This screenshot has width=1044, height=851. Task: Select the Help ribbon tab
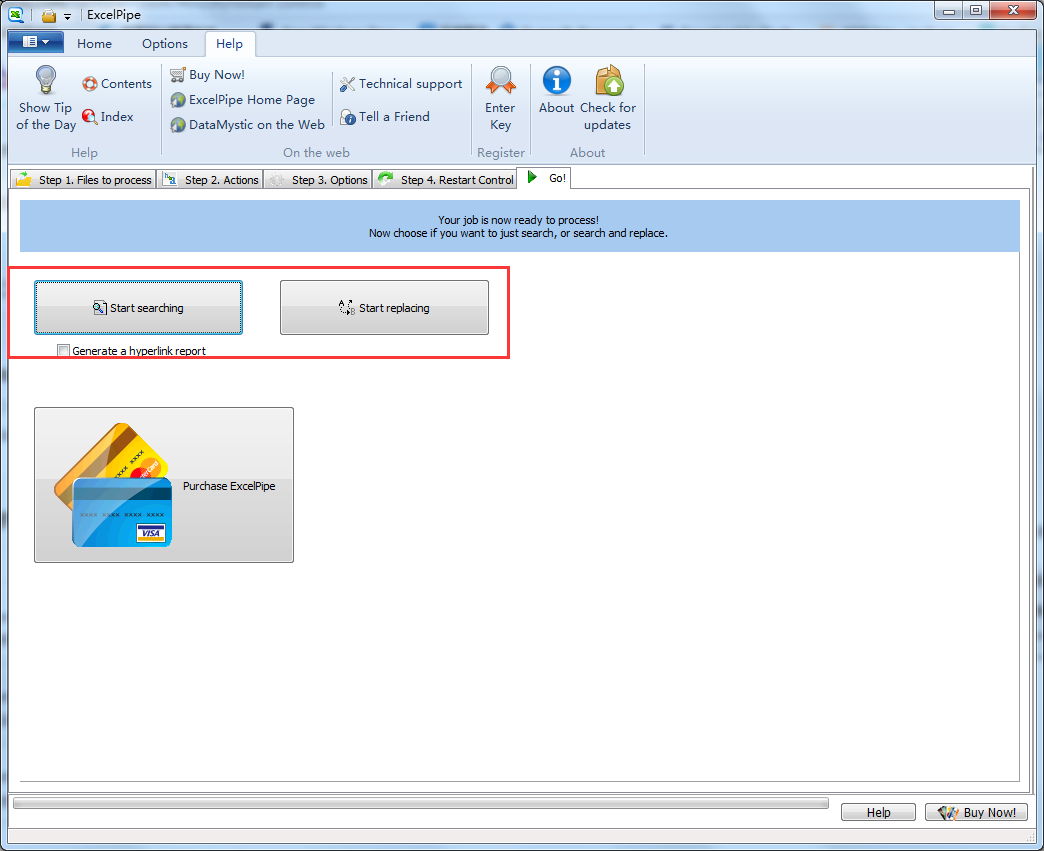230,44
